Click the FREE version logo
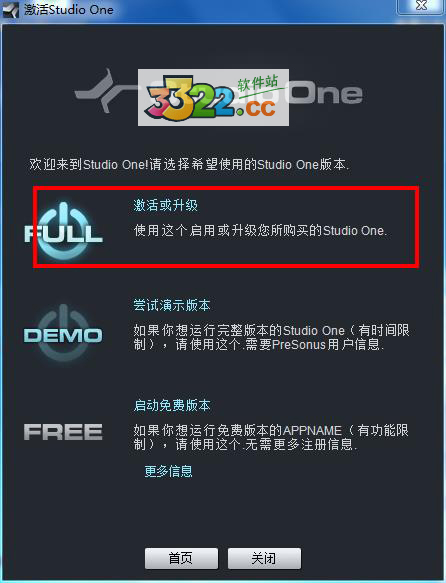This screenshot has height=583, width=446. click(63, 432)
